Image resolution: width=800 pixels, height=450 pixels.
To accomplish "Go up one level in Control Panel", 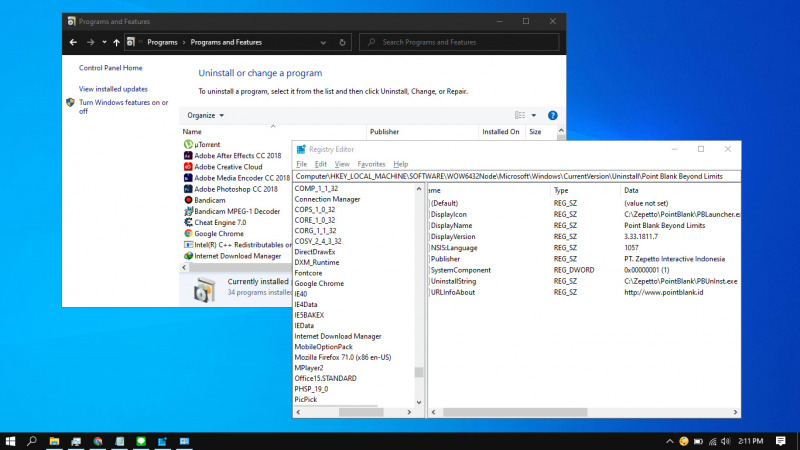I will 116,42.
